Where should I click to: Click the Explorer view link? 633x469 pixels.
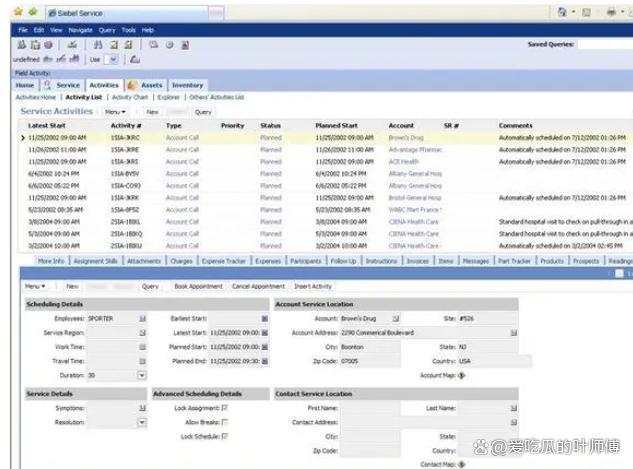point(168,97)
